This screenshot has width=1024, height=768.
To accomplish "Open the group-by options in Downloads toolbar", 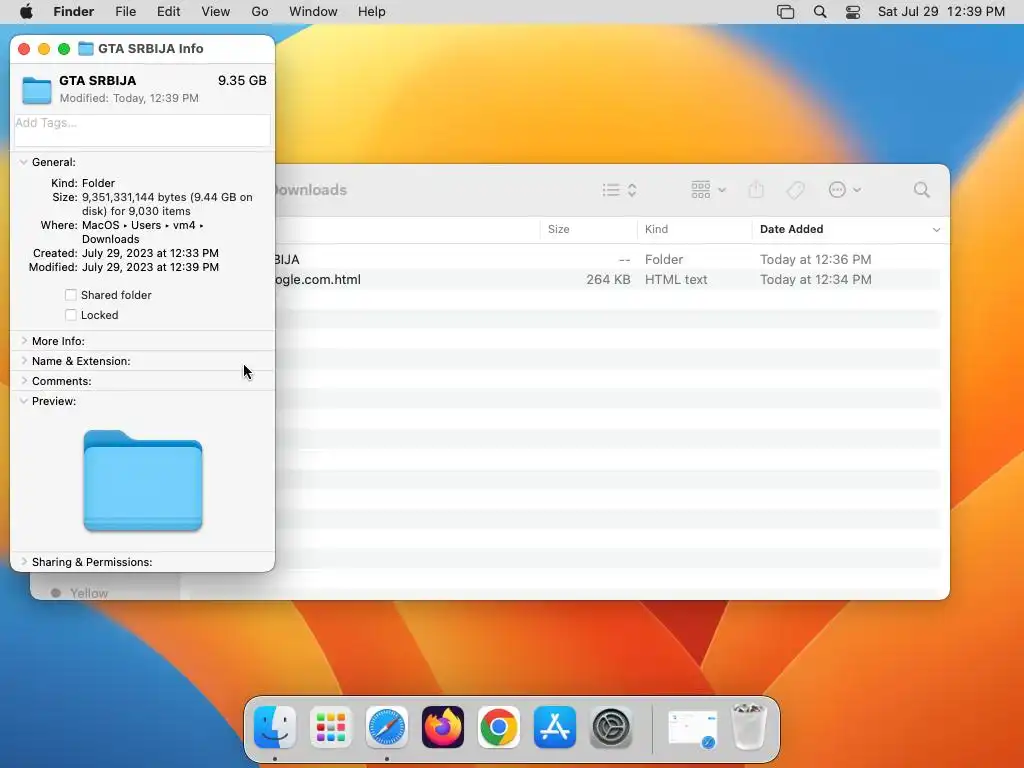I will click(709, 190).
